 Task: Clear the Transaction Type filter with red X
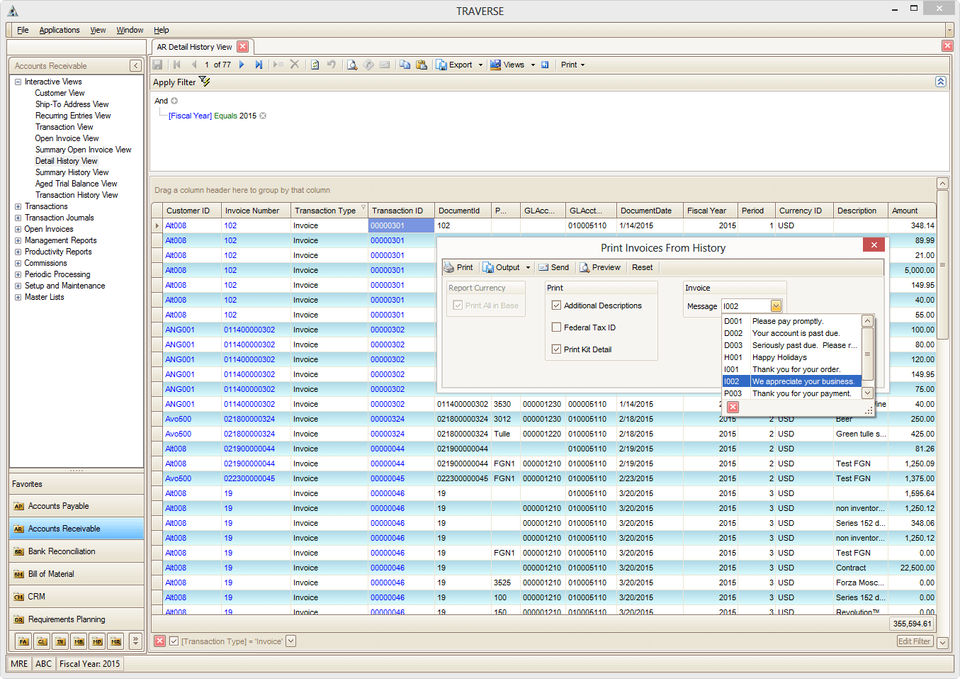coord(159,641)
